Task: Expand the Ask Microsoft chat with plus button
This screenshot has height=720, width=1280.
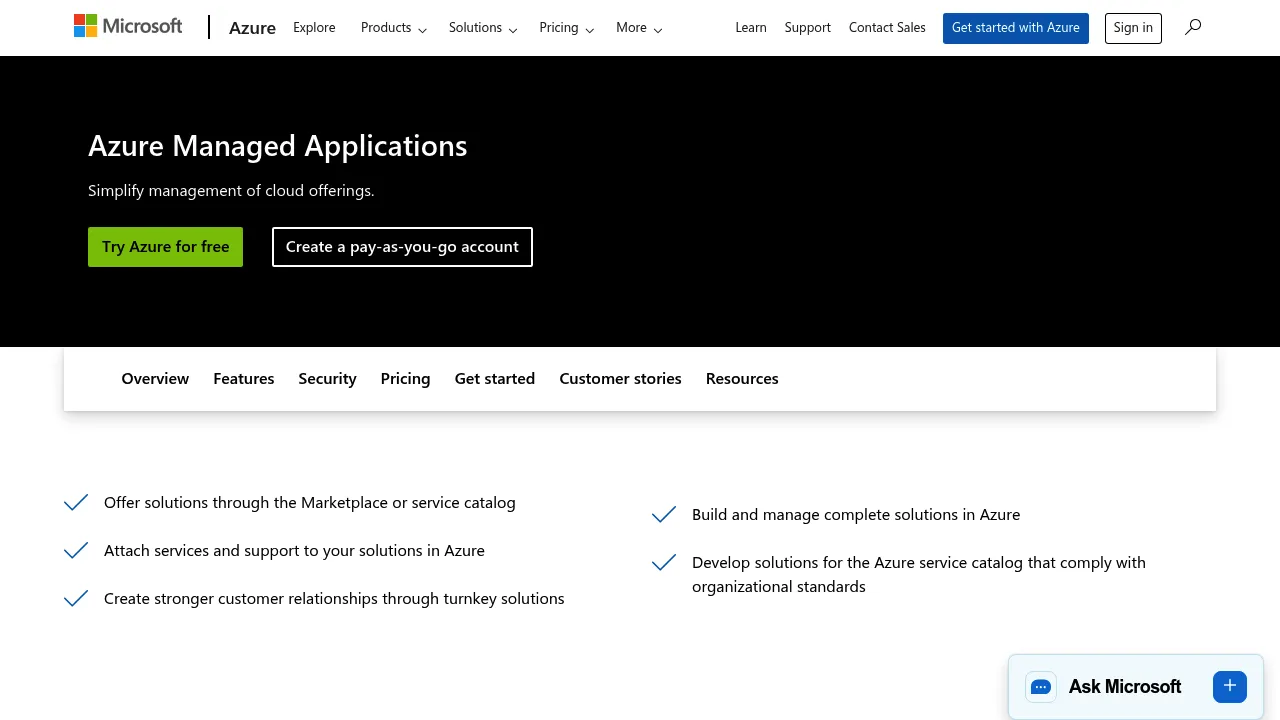Action: point(1230,686)
